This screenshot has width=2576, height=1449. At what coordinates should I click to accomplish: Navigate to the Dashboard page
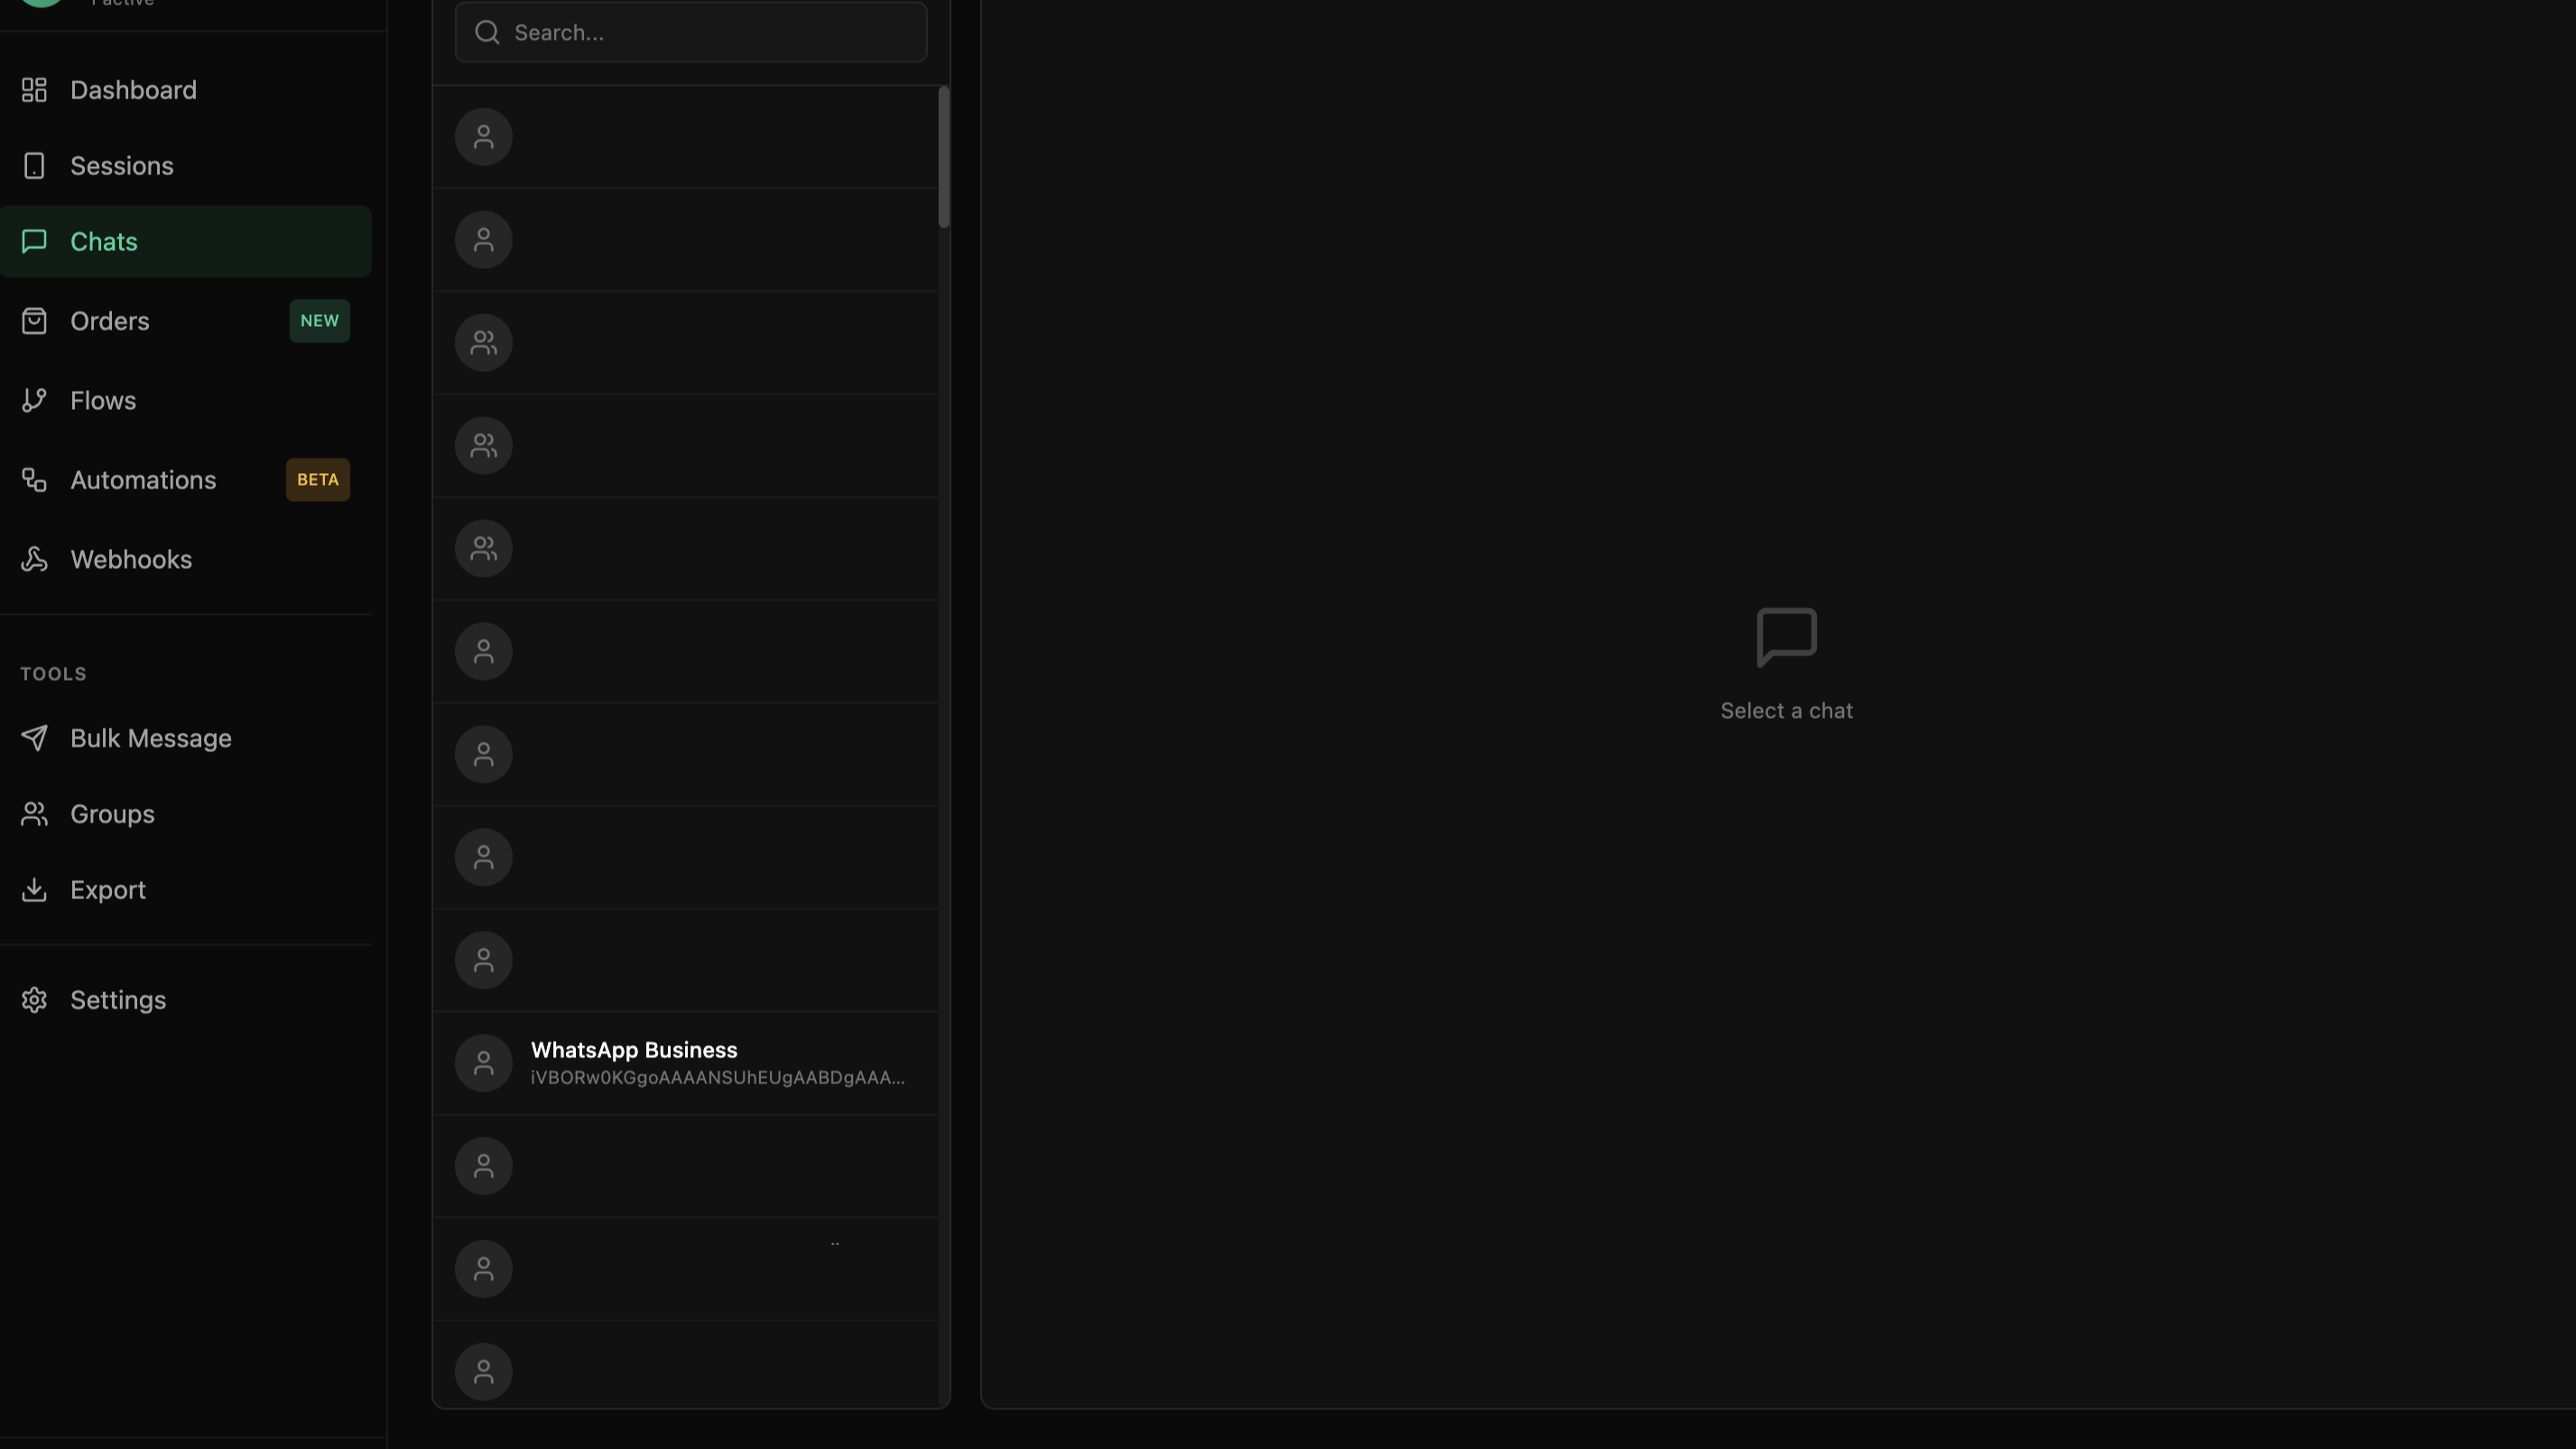tap(133, 90)
